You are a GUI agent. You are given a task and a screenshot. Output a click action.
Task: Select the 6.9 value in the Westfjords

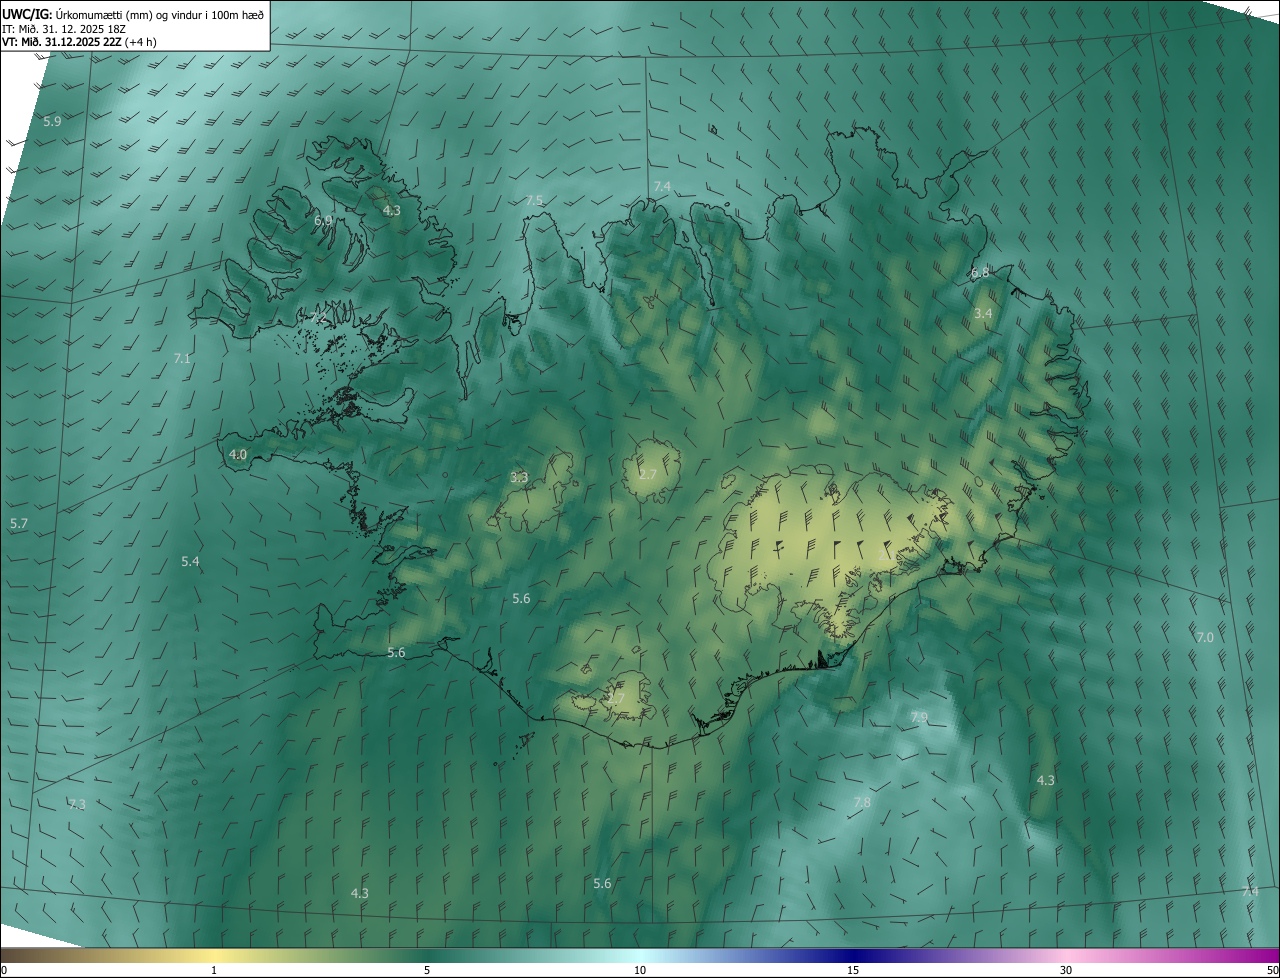click(x=323, y=220)
